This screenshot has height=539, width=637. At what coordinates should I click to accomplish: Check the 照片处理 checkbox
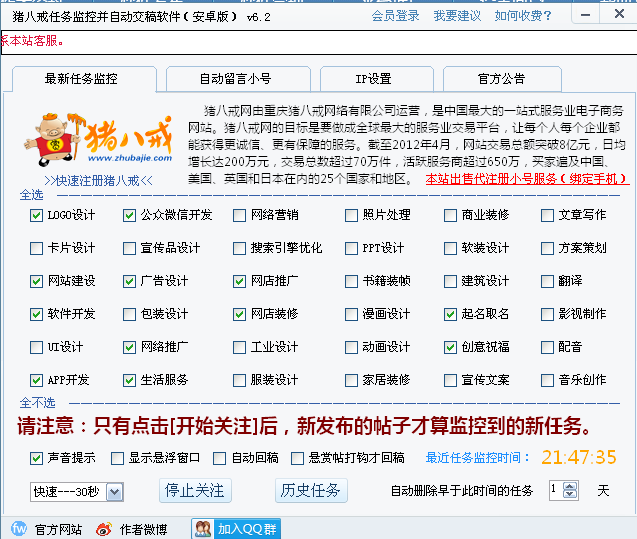(x=351, y=215)
